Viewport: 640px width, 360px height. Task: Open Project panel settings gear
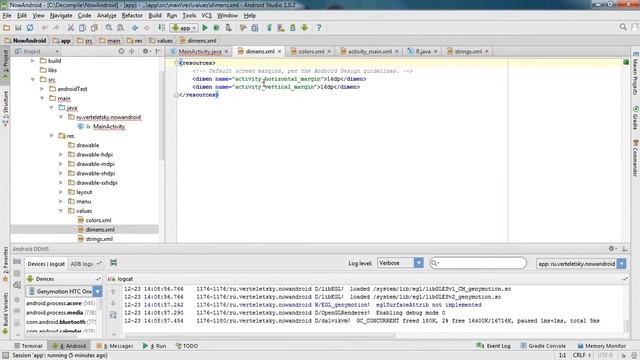click(145, 51)
